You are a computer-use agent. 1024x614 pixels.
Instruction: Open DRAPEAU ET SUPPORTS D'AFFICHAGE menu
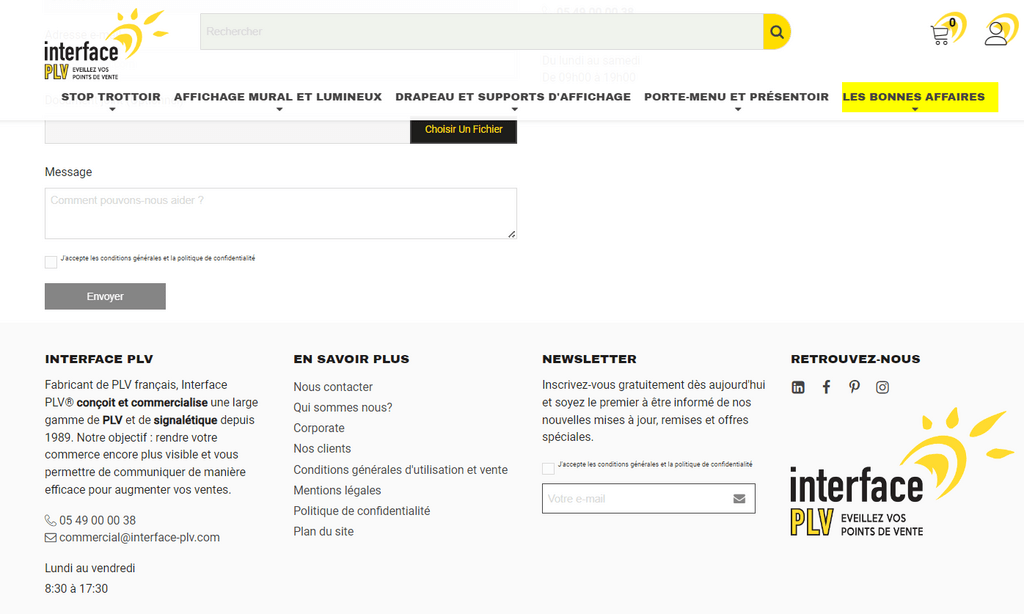click(x=513, y=97)
